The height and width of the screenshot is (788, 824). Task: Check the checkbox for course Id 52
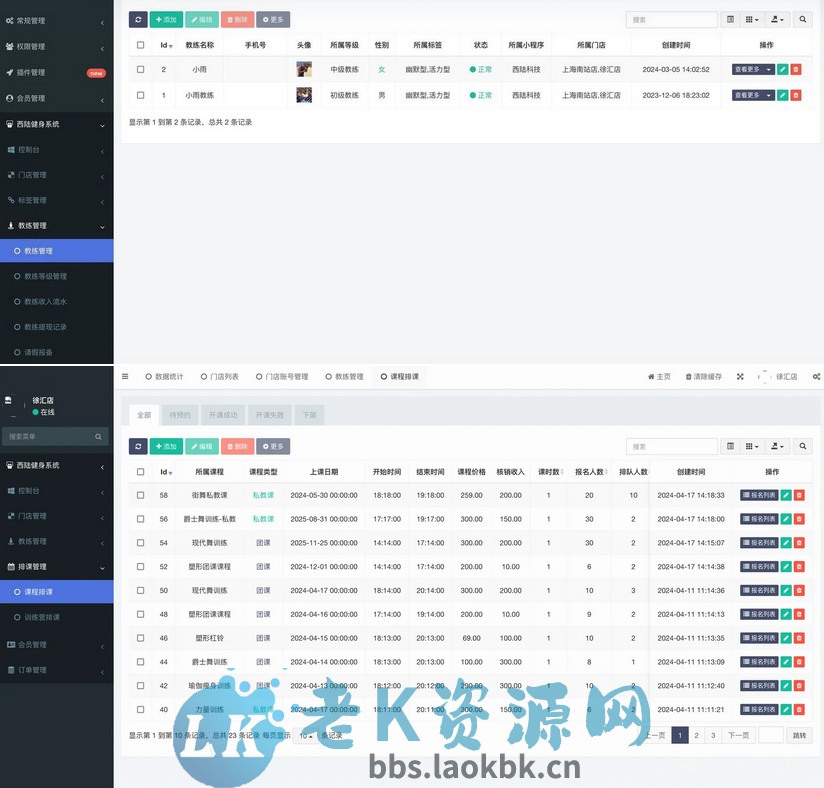[x=140, y=566]
